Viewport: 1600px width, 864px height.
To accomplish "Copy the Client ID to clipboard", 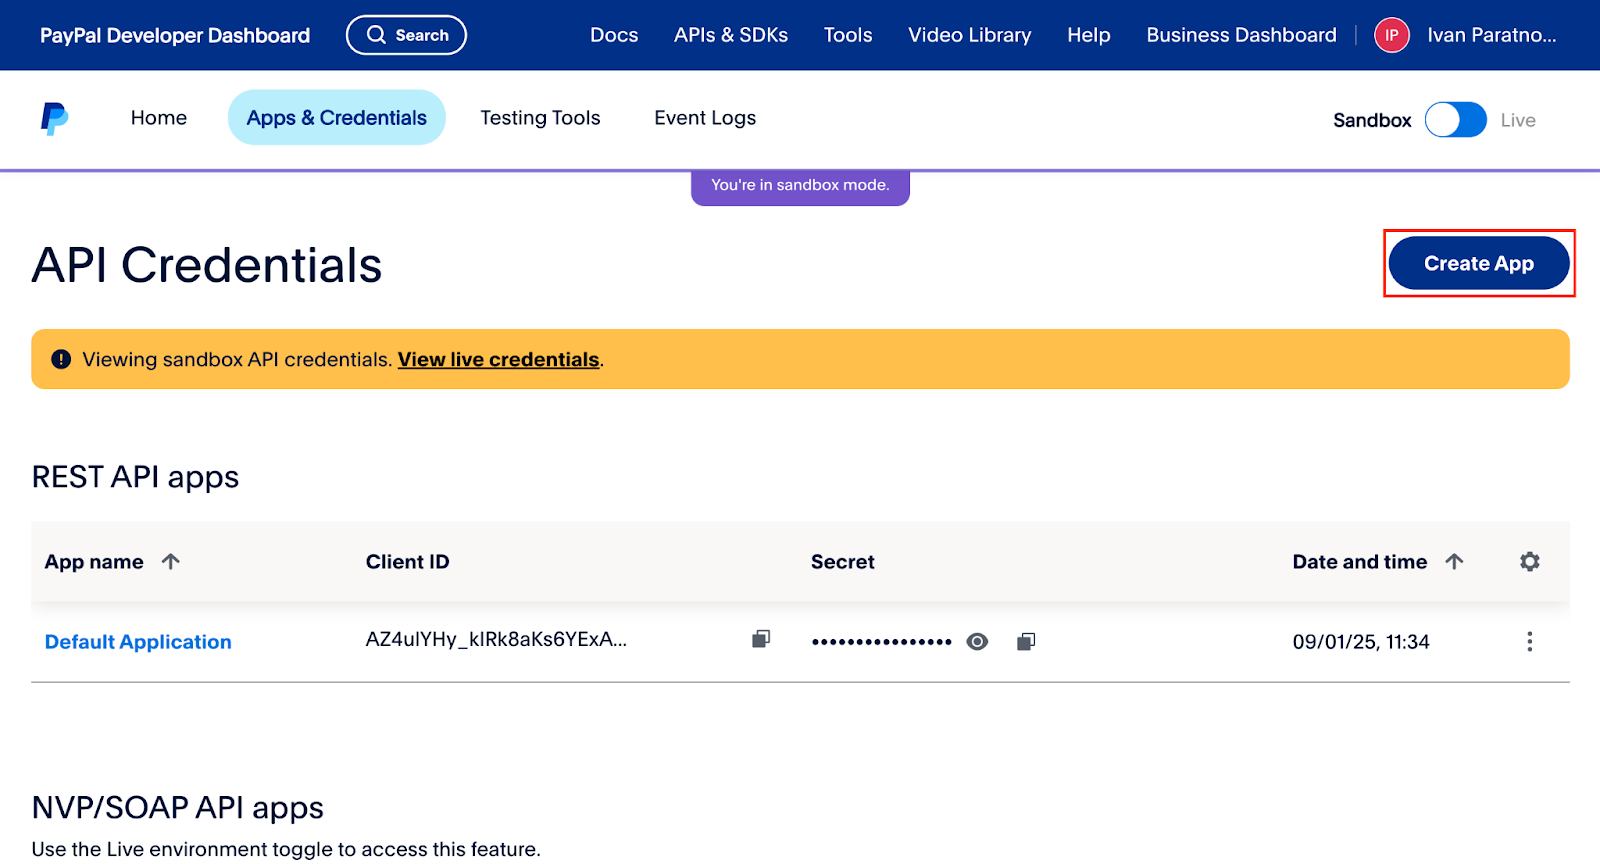I will [761, 639].
